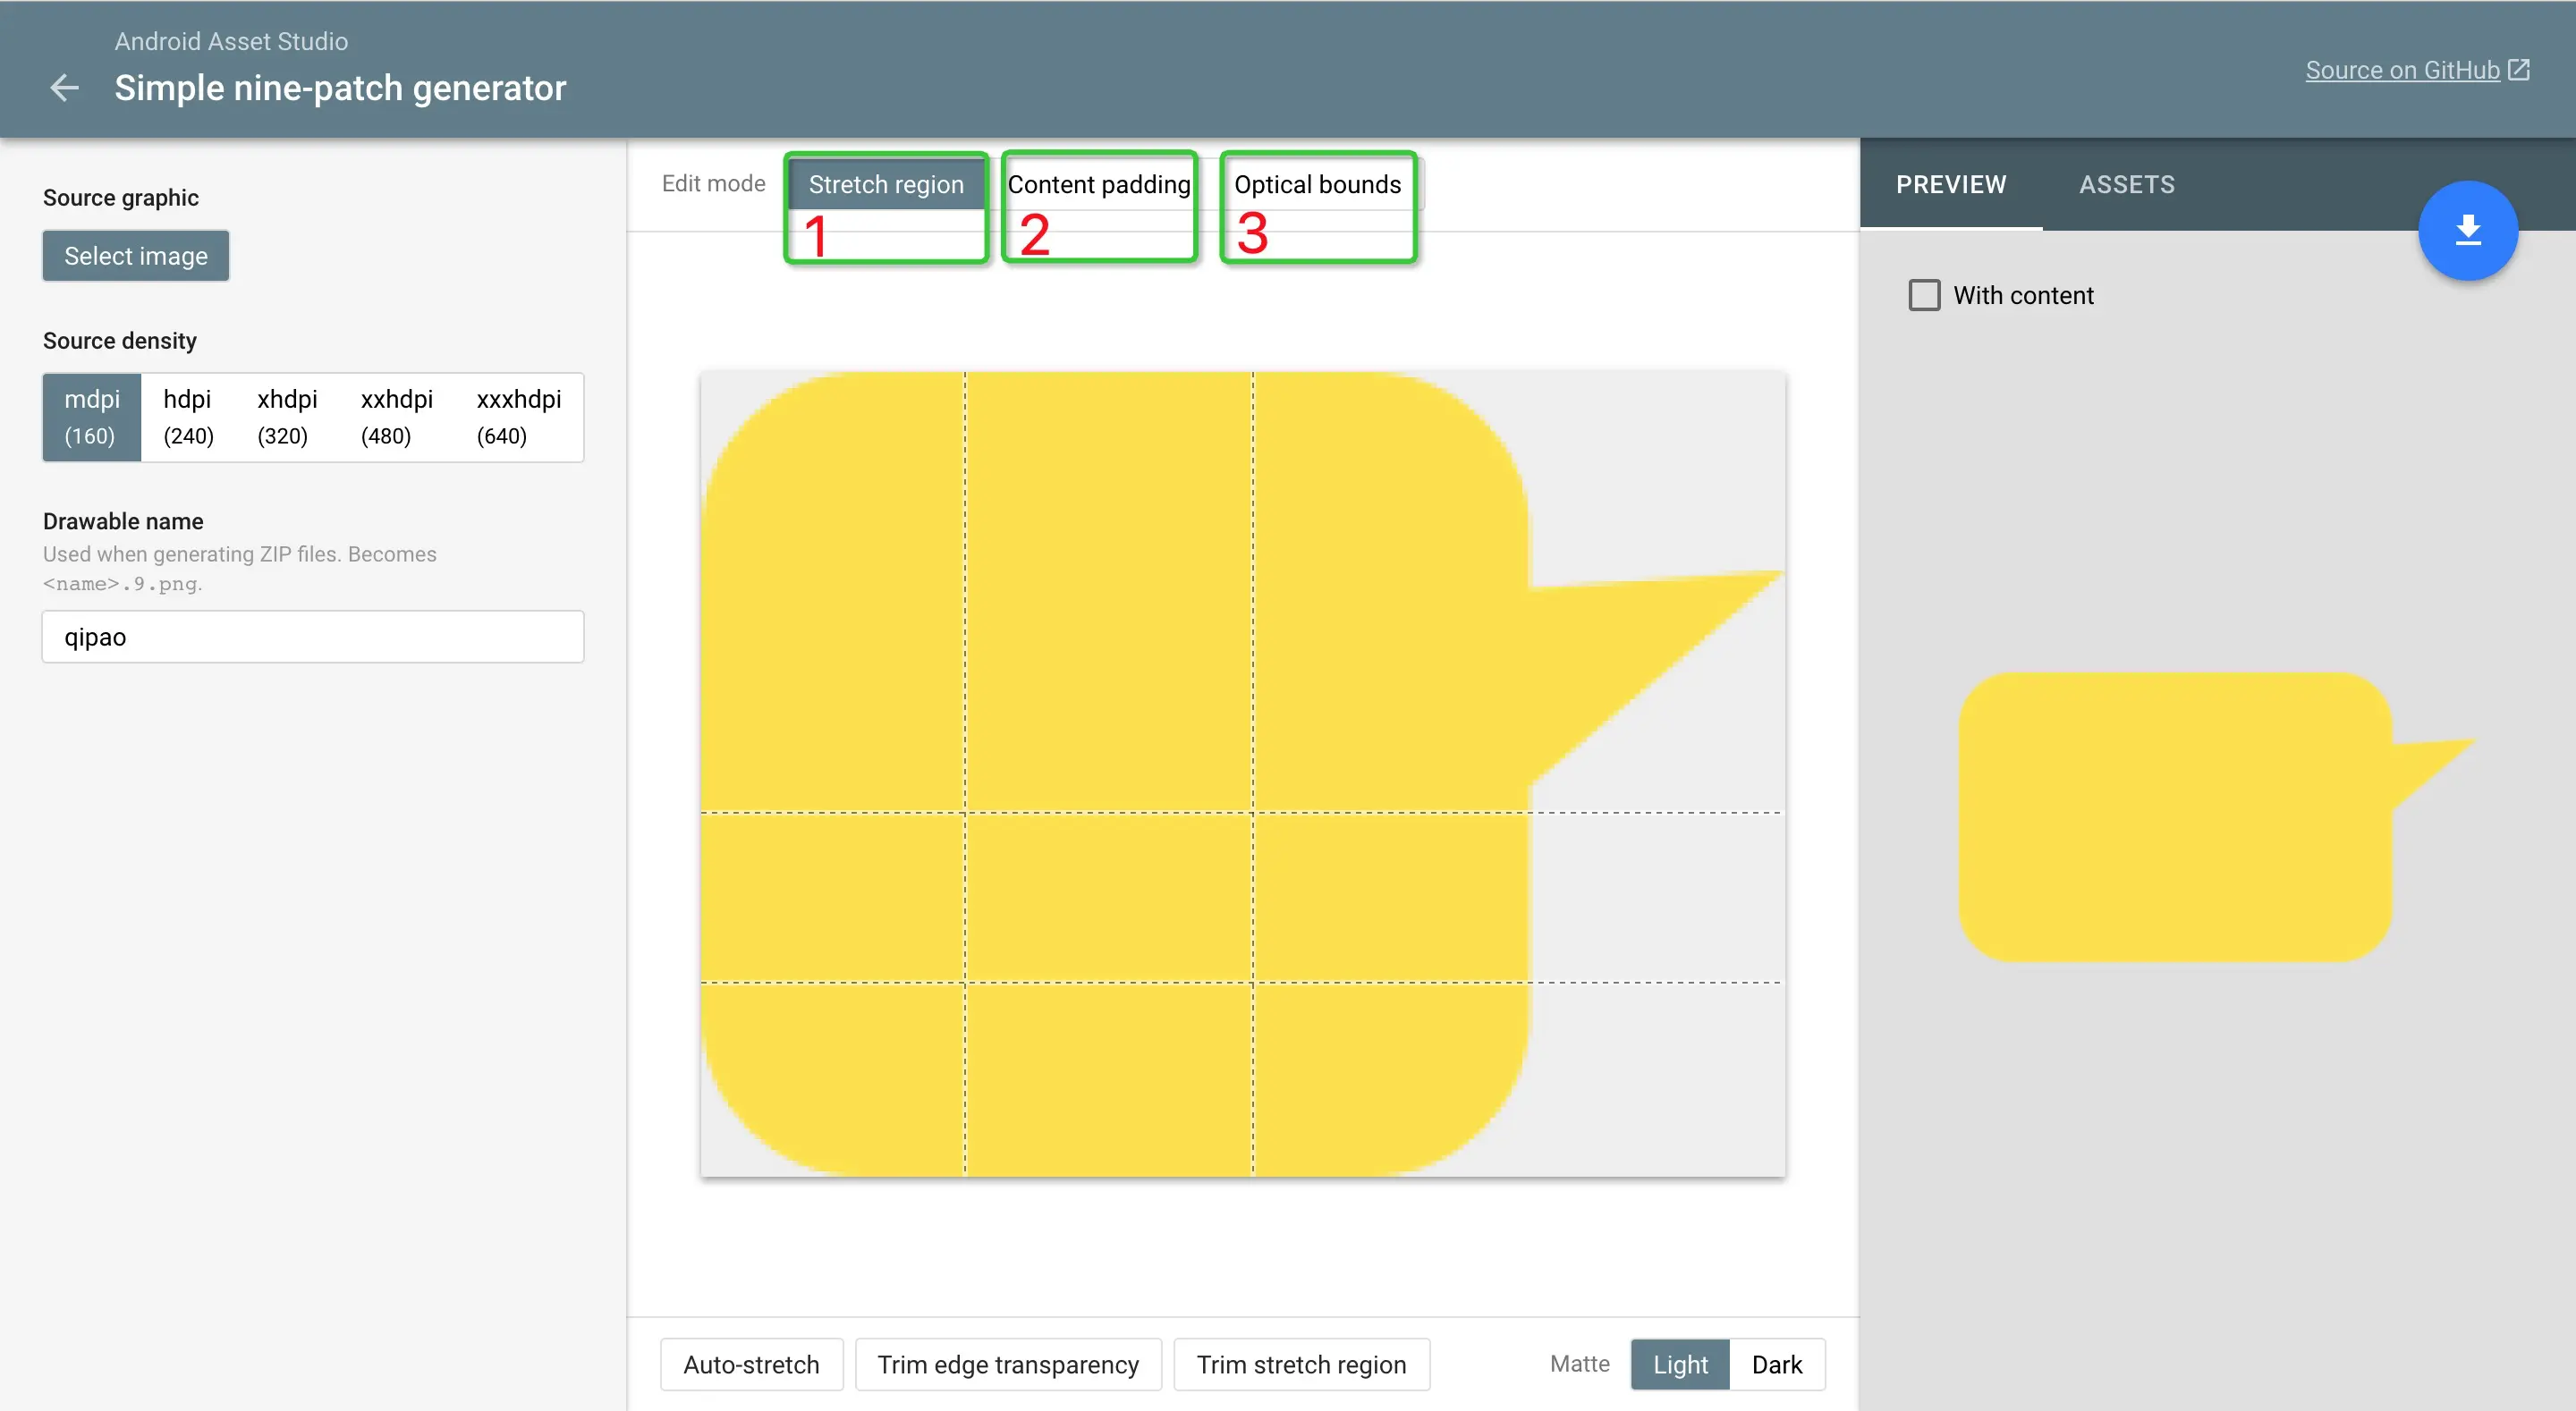Click the back arrow icon
Viewport: 2576px width, 1411px height.
[x=64, y=88]
